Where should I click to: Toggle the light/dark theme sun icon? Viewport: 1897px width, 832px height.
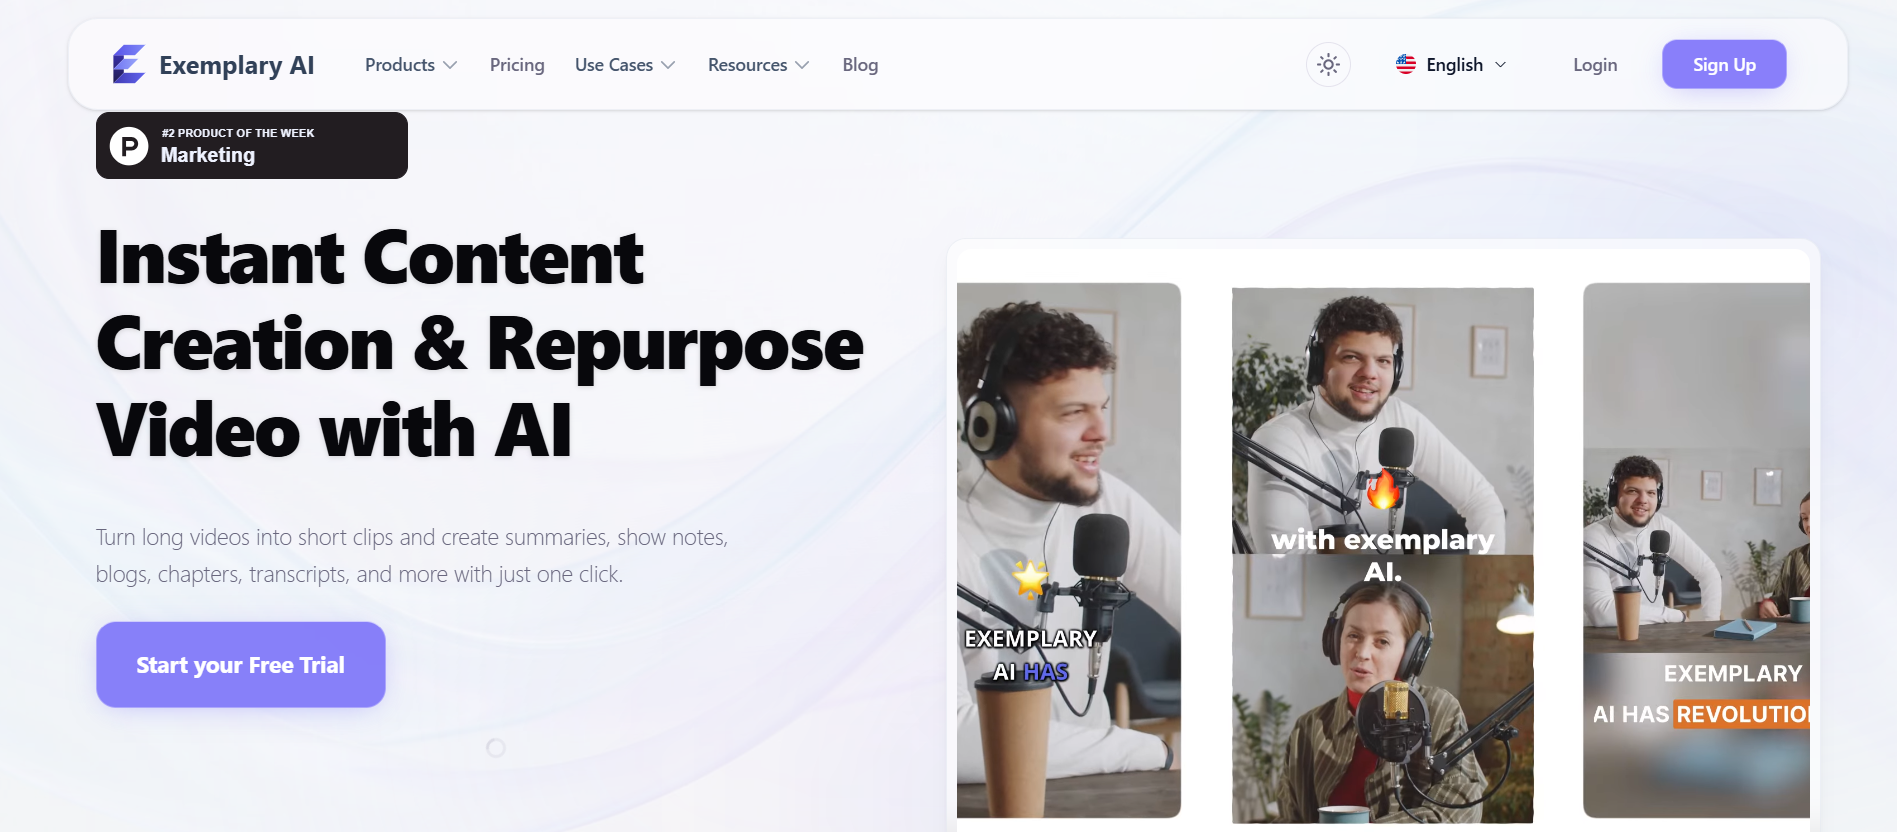[x=1328, y=65]
